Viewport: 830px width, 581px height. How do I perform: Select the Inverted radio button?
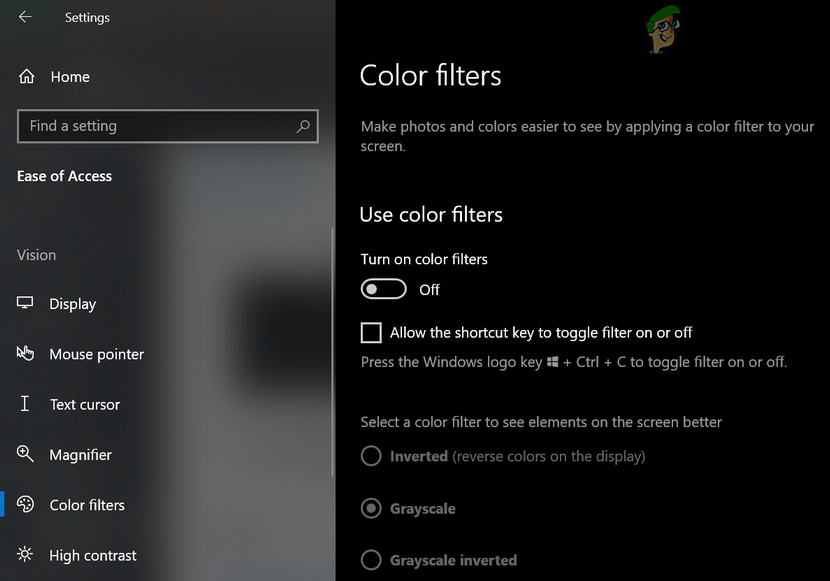[x=371, y=456]
